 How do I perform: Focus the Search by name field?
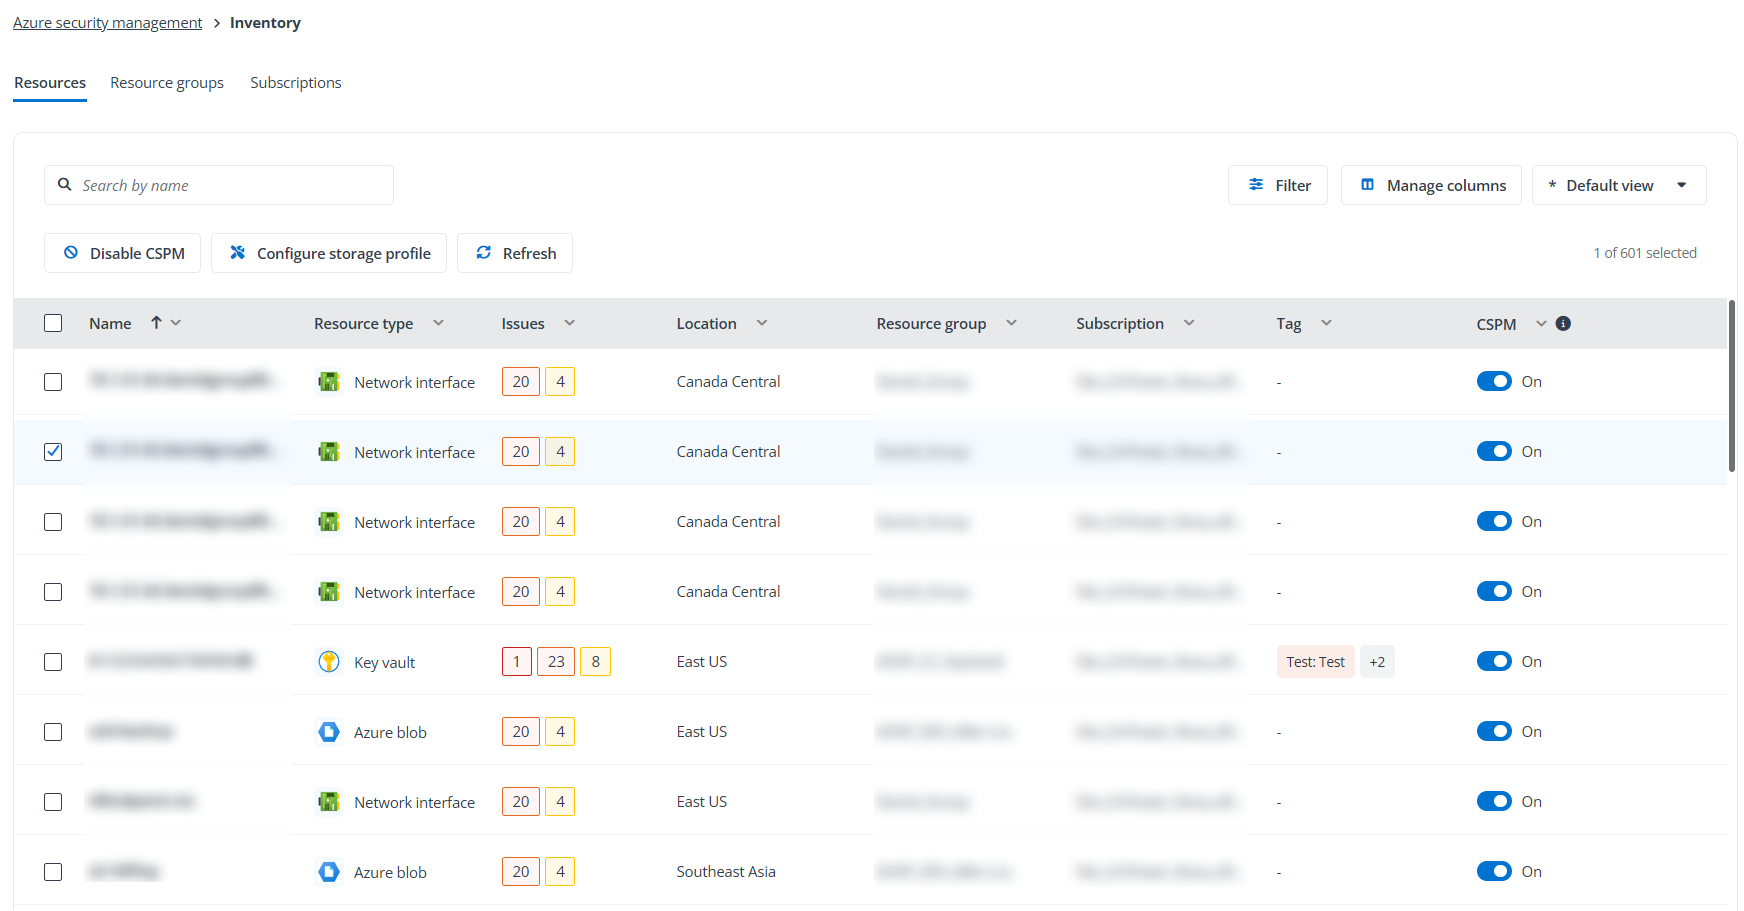tap(230, 185)
